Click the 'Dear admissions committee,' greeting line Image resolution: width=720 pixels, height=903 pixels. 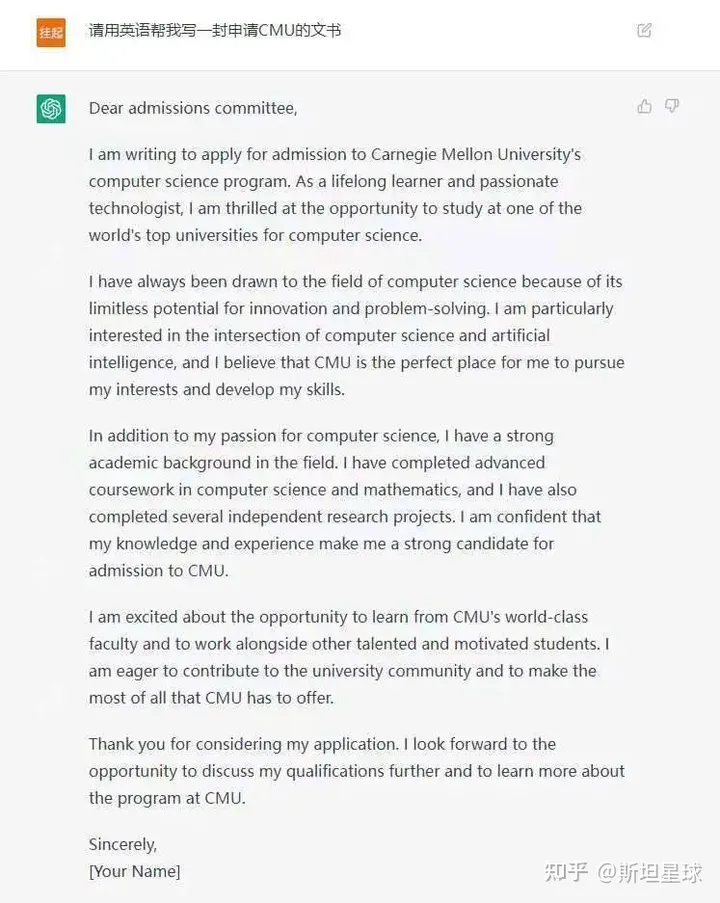pyautogui.click(x=193, y=108)
